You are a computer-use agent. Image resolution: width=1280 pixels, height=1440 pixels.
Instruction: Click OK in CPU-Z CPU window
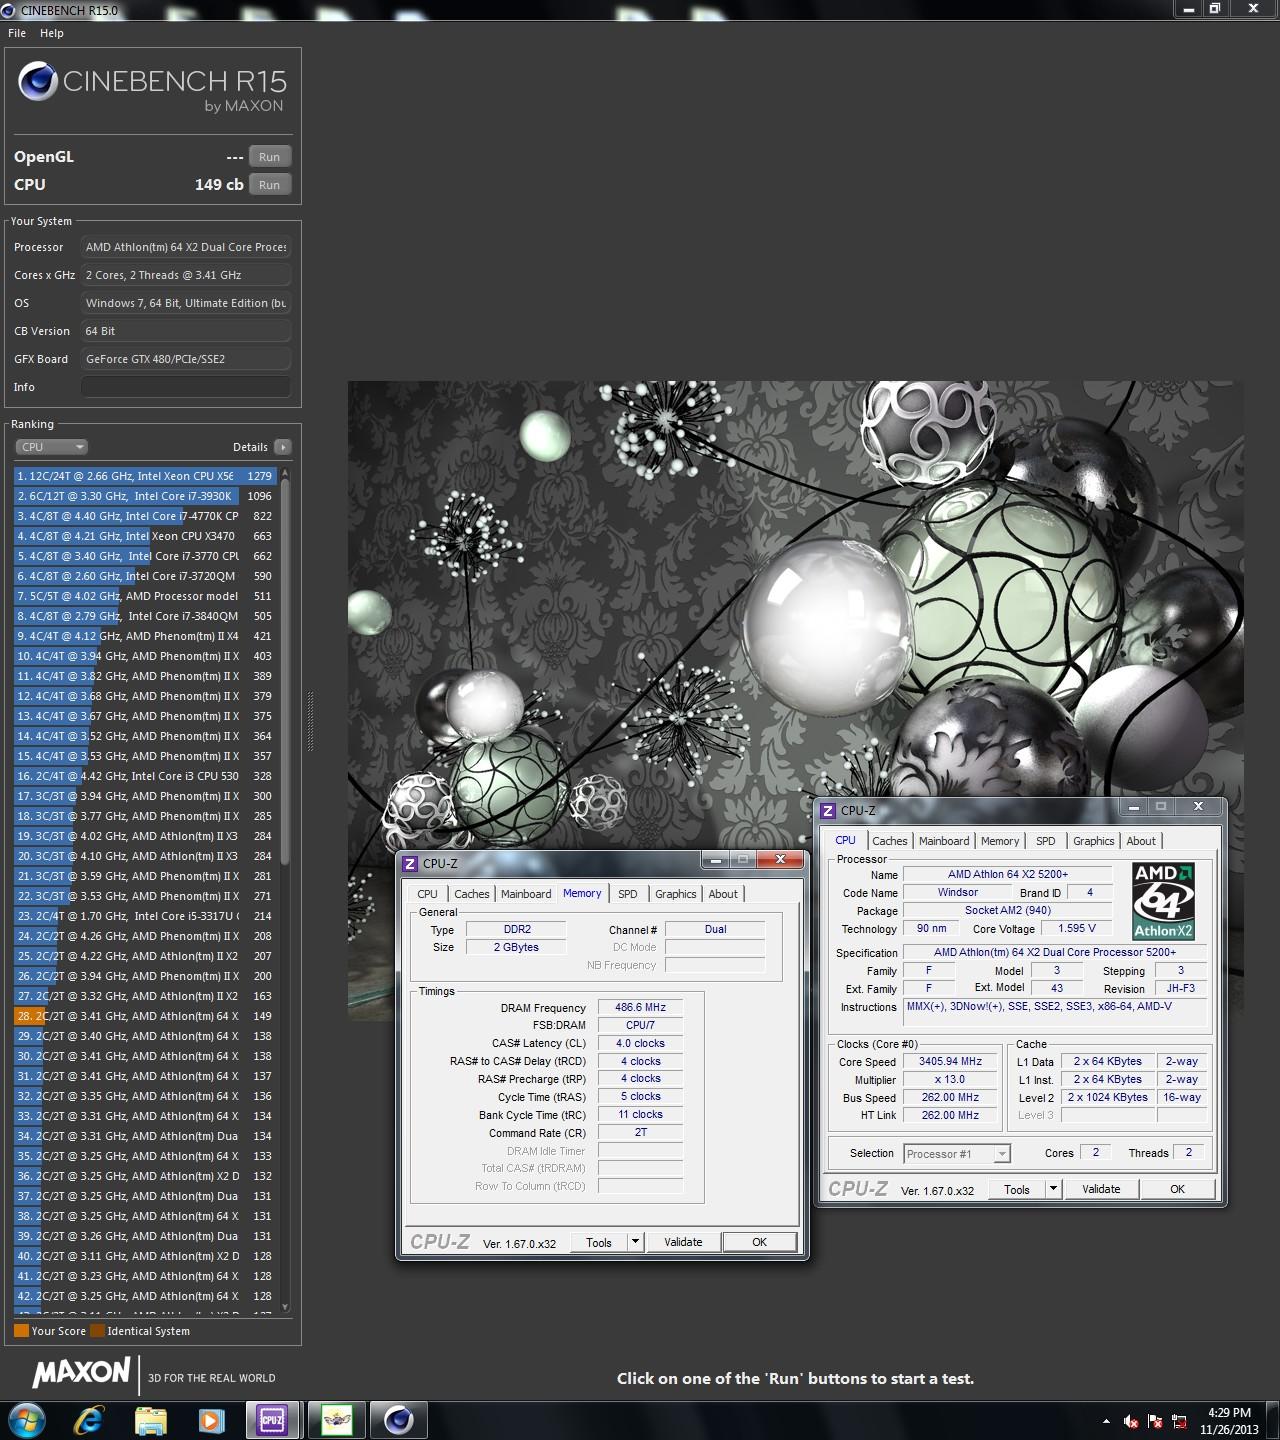(1177, 1189)
